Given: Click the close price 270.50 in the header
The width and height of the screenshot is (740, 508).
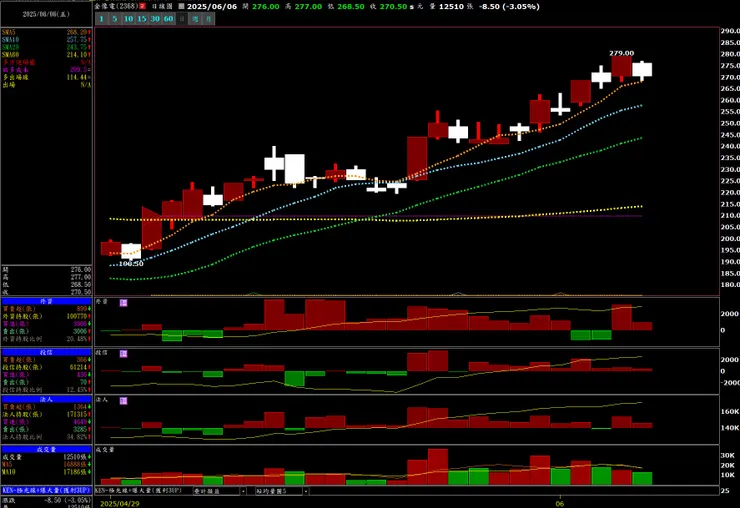Looking at the screenshot, I should [393, 7].
